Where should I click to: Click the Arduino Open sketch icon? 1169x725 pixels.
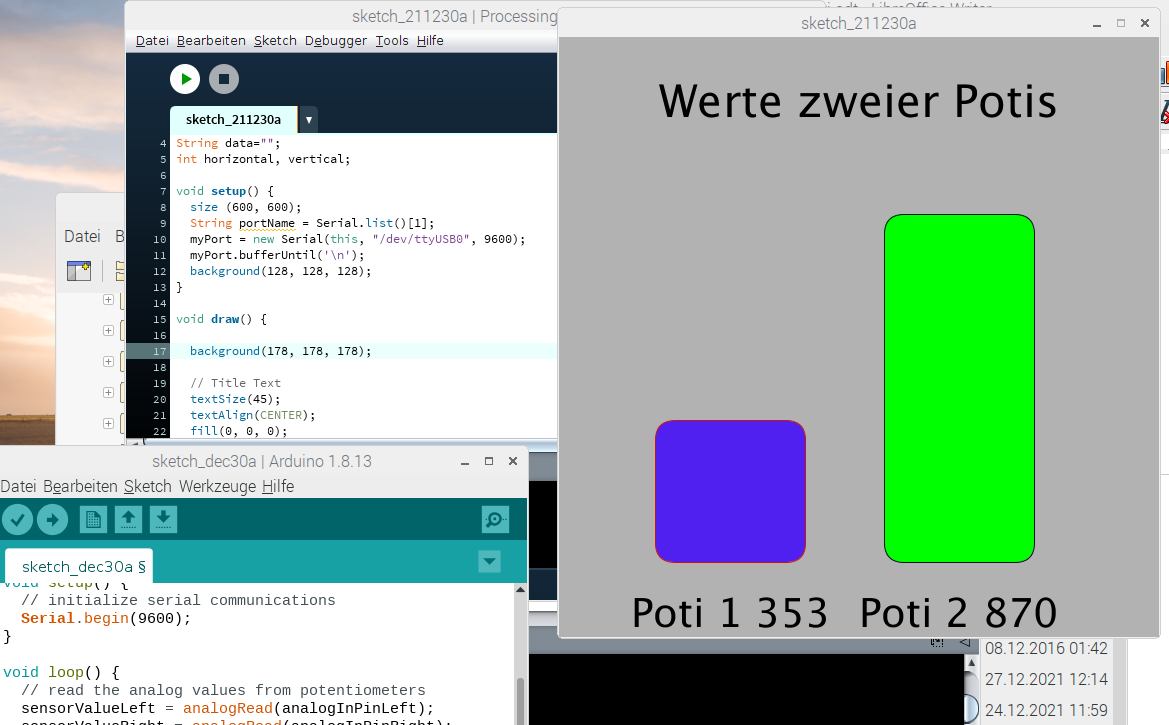coord(128,519)
